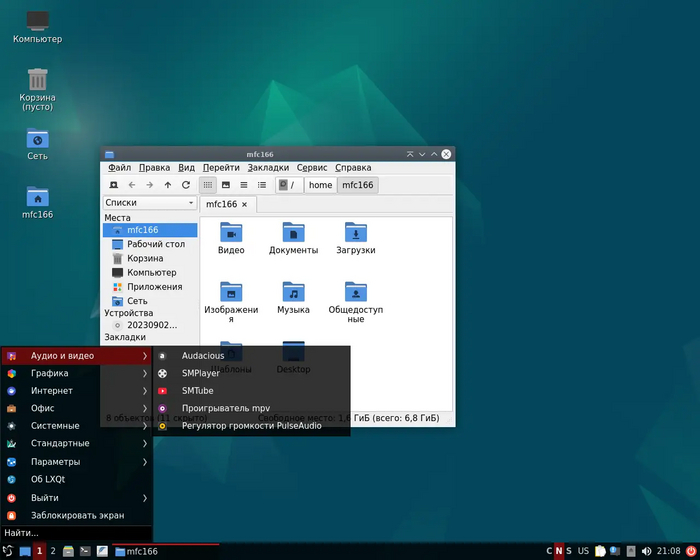Close the mfc166 tab
Screen dimensions: 700x560
[244, 205]
